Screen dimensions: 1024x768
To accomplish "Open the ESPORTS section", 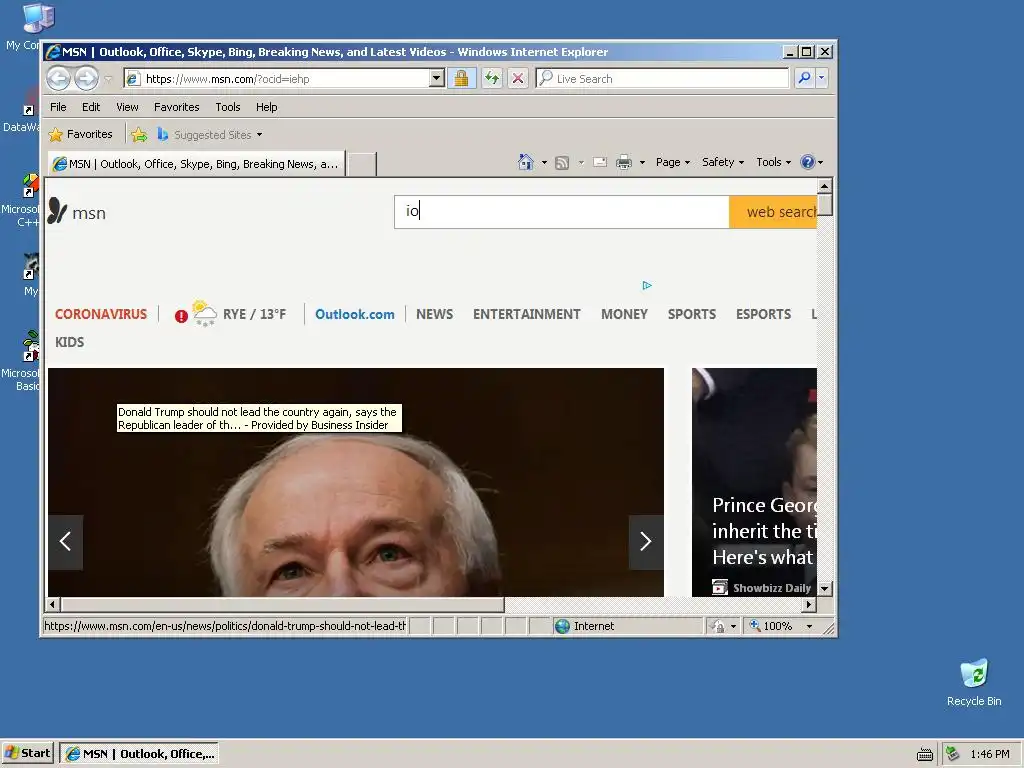I will [763, 314].
